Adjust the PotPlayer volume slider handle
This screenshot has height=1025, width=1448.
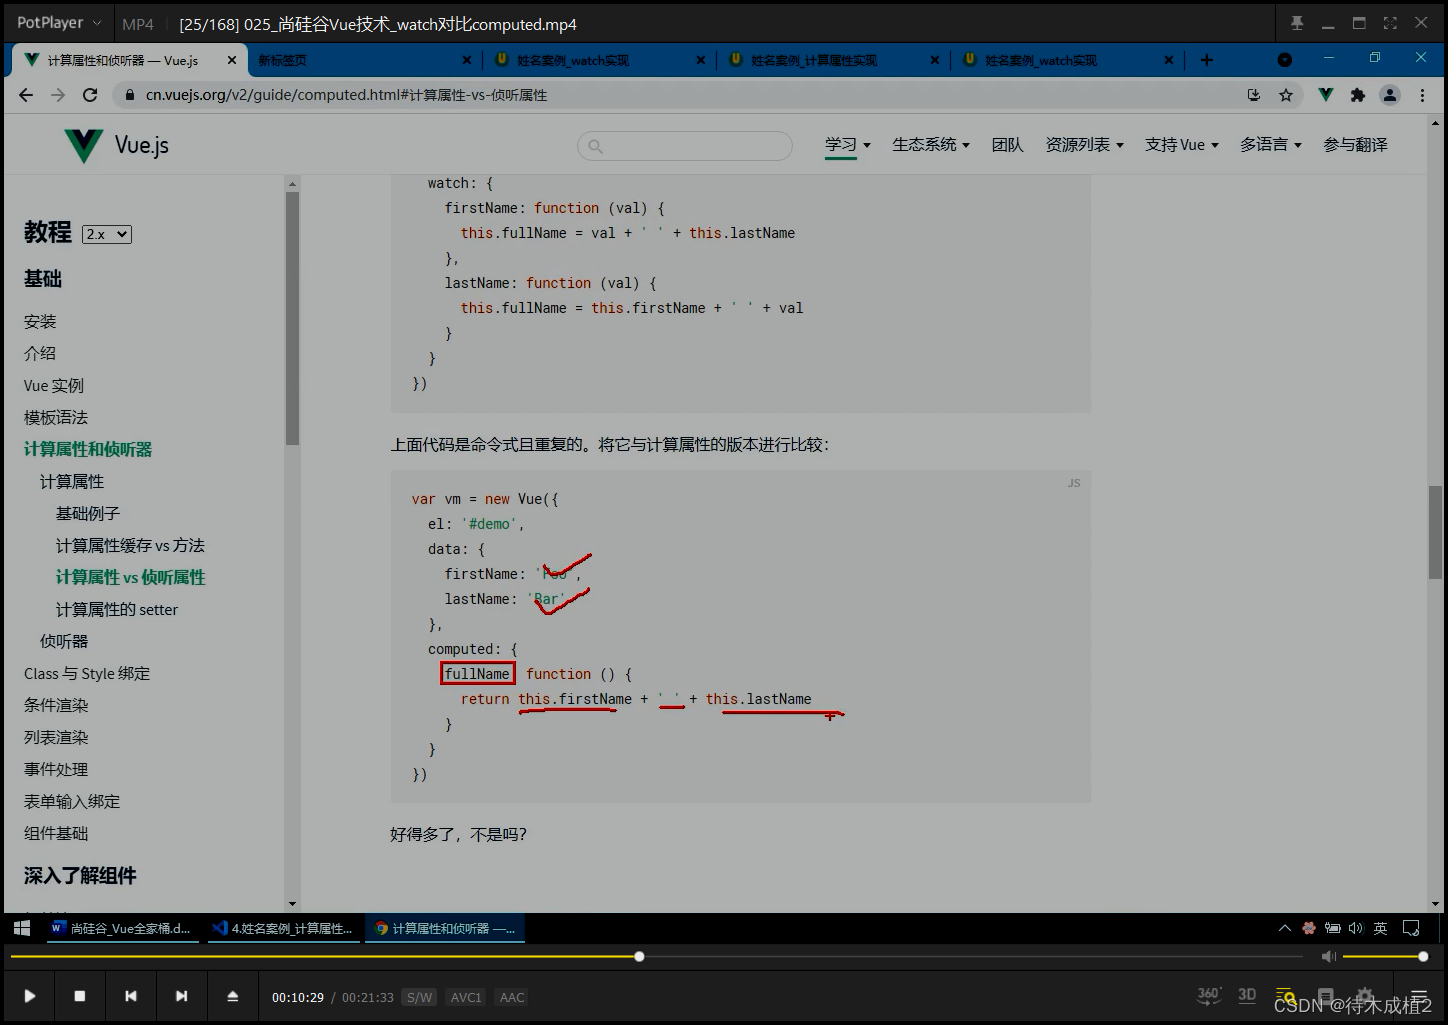click(x=1423, y=957)
